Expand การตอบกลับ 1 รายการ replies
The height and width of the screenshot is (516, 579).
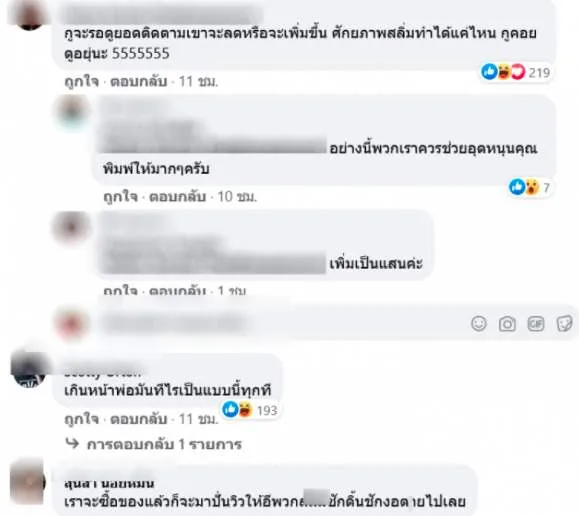[154, 444]
